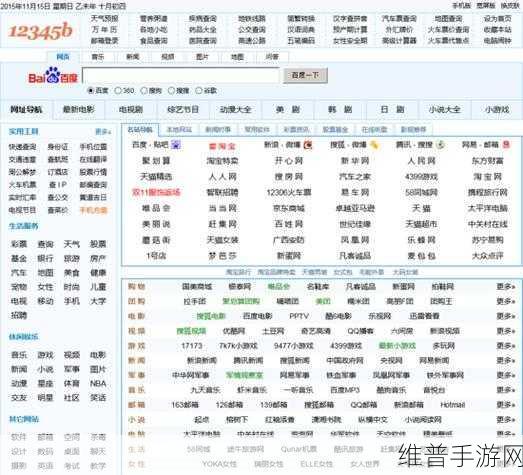Click the 设为首页 link

pyautogui.click(x=498, y=19)
